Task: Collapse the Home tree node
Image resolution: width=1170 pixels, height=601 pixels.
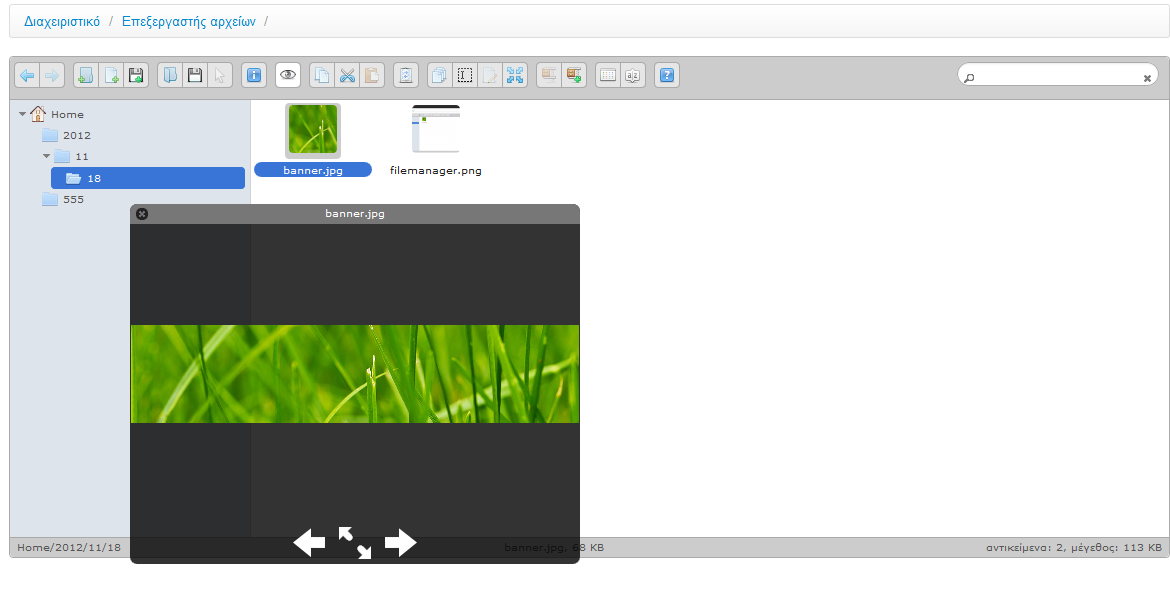Action: click(x=25, y=114)
